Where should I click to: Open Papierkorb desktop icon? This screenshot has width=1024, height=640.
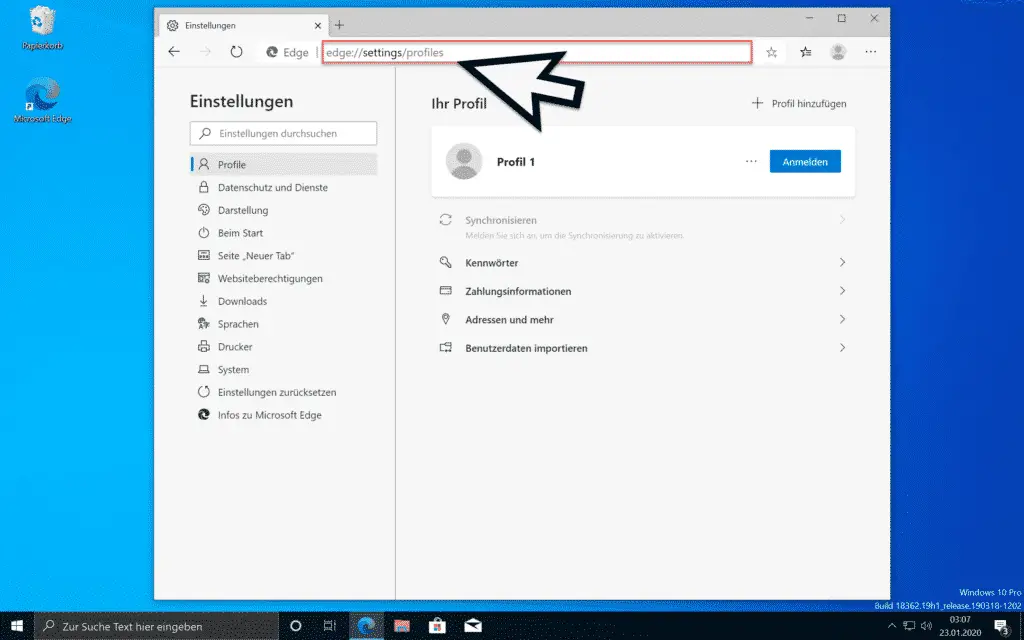pos(42,28)
